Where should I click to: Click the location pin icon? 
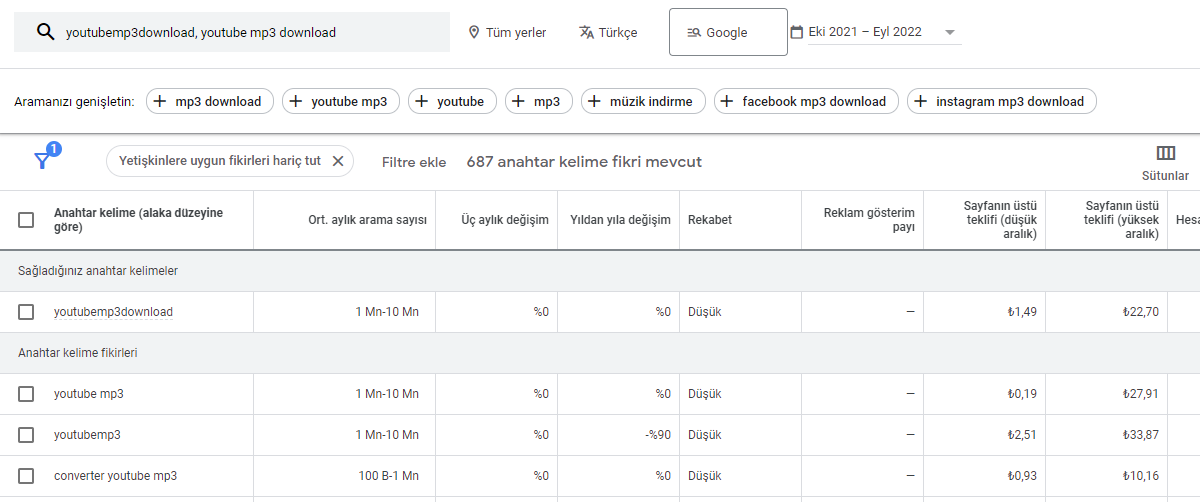click(474, 32)
